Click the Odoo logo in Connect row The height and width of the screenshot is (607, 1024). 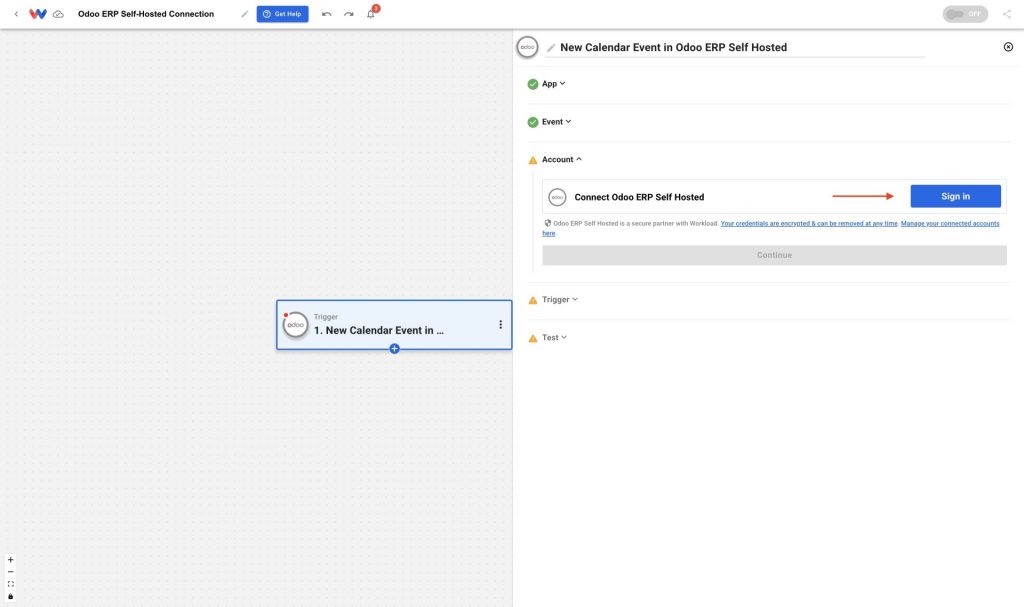tap(557, 197)
